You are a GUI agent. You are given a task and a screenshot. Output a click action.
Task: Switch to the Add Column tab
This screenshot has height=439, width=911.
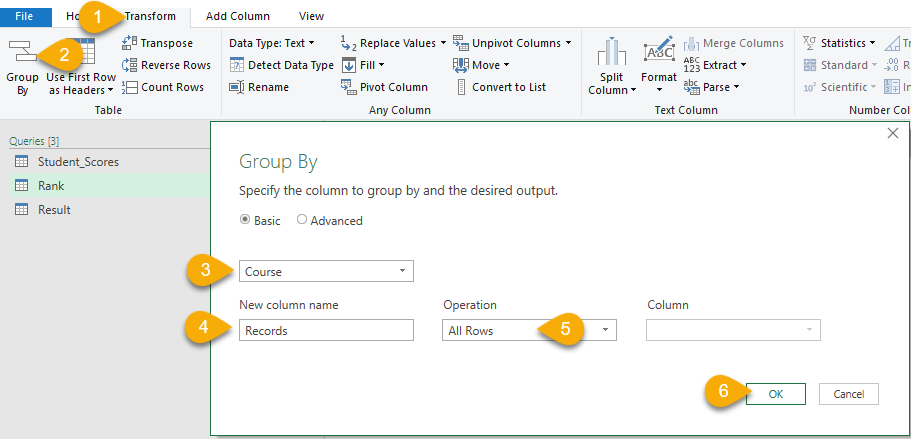pos(237,16)
